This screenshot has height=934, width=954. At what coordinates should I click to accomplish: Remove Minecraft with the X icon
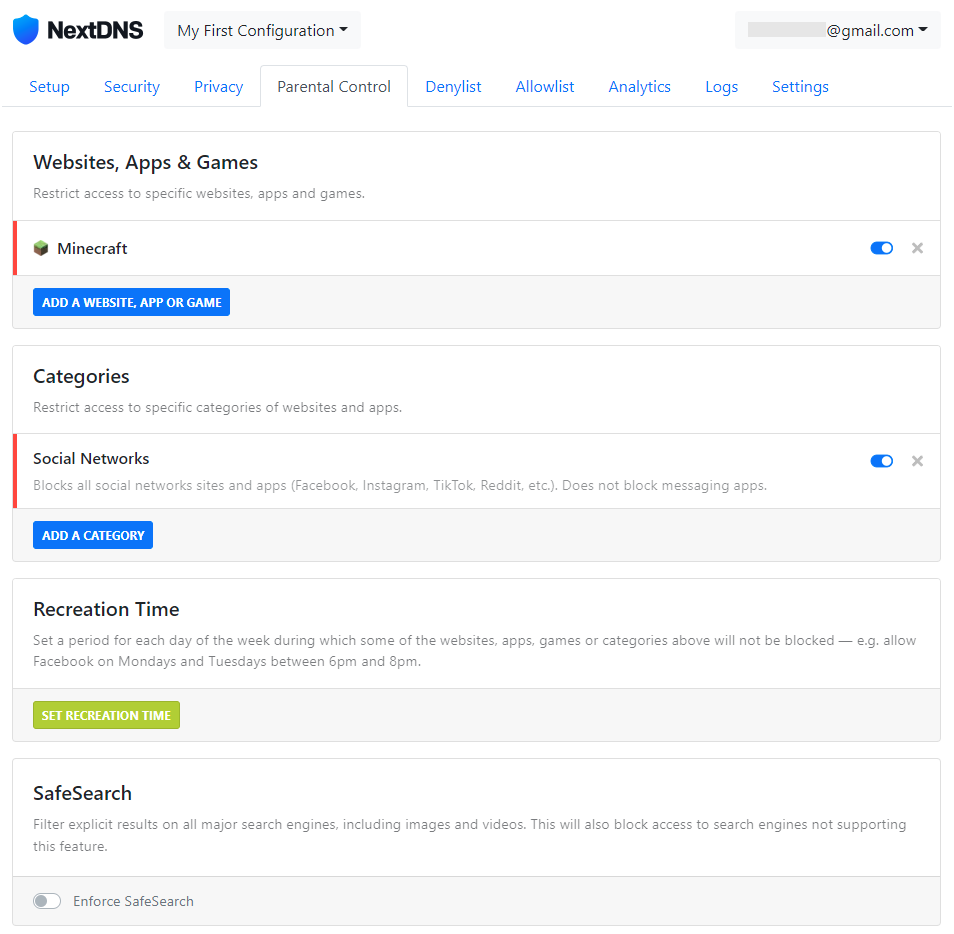pos(917,248)
